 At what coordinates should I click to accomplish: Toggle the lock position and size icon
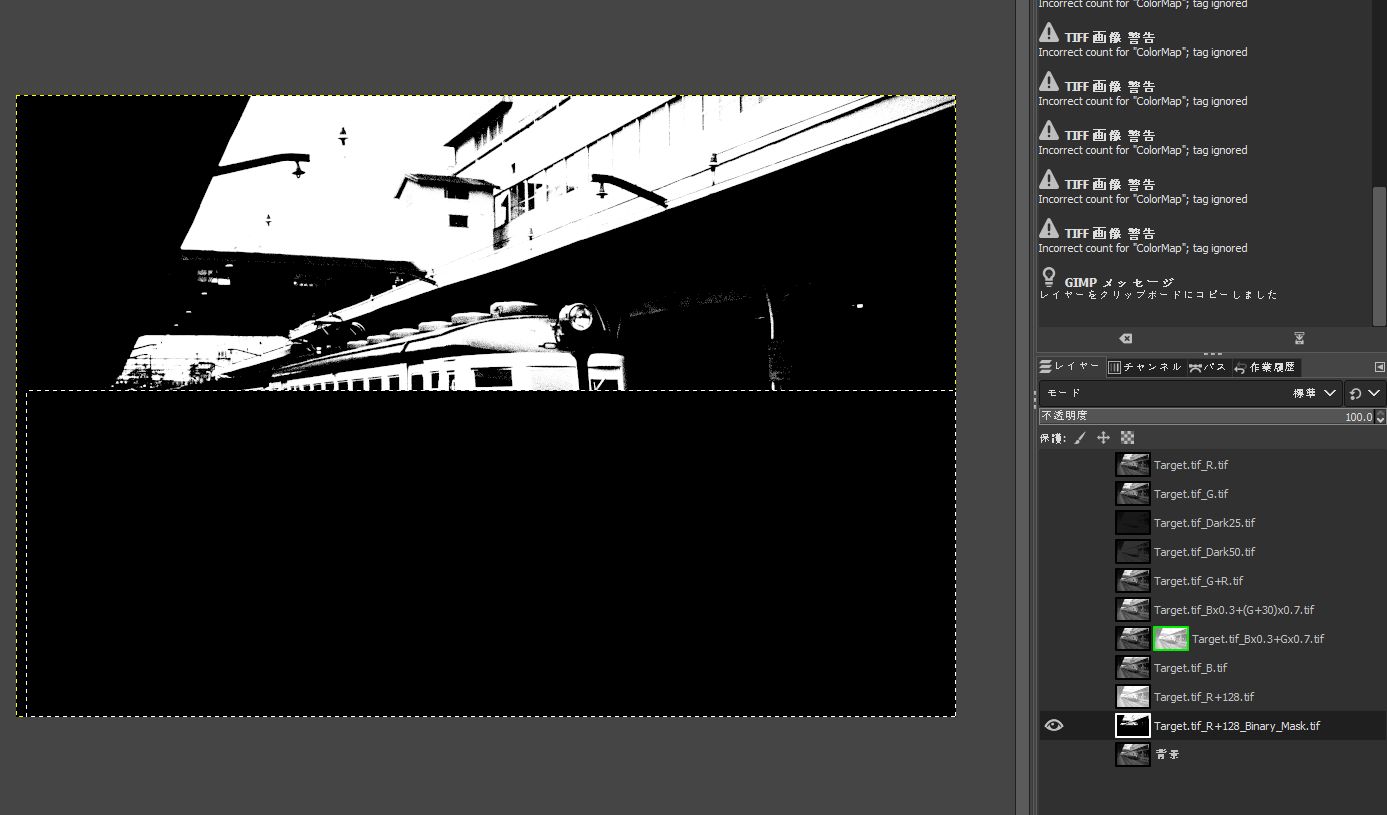[x=1104, y=438]
